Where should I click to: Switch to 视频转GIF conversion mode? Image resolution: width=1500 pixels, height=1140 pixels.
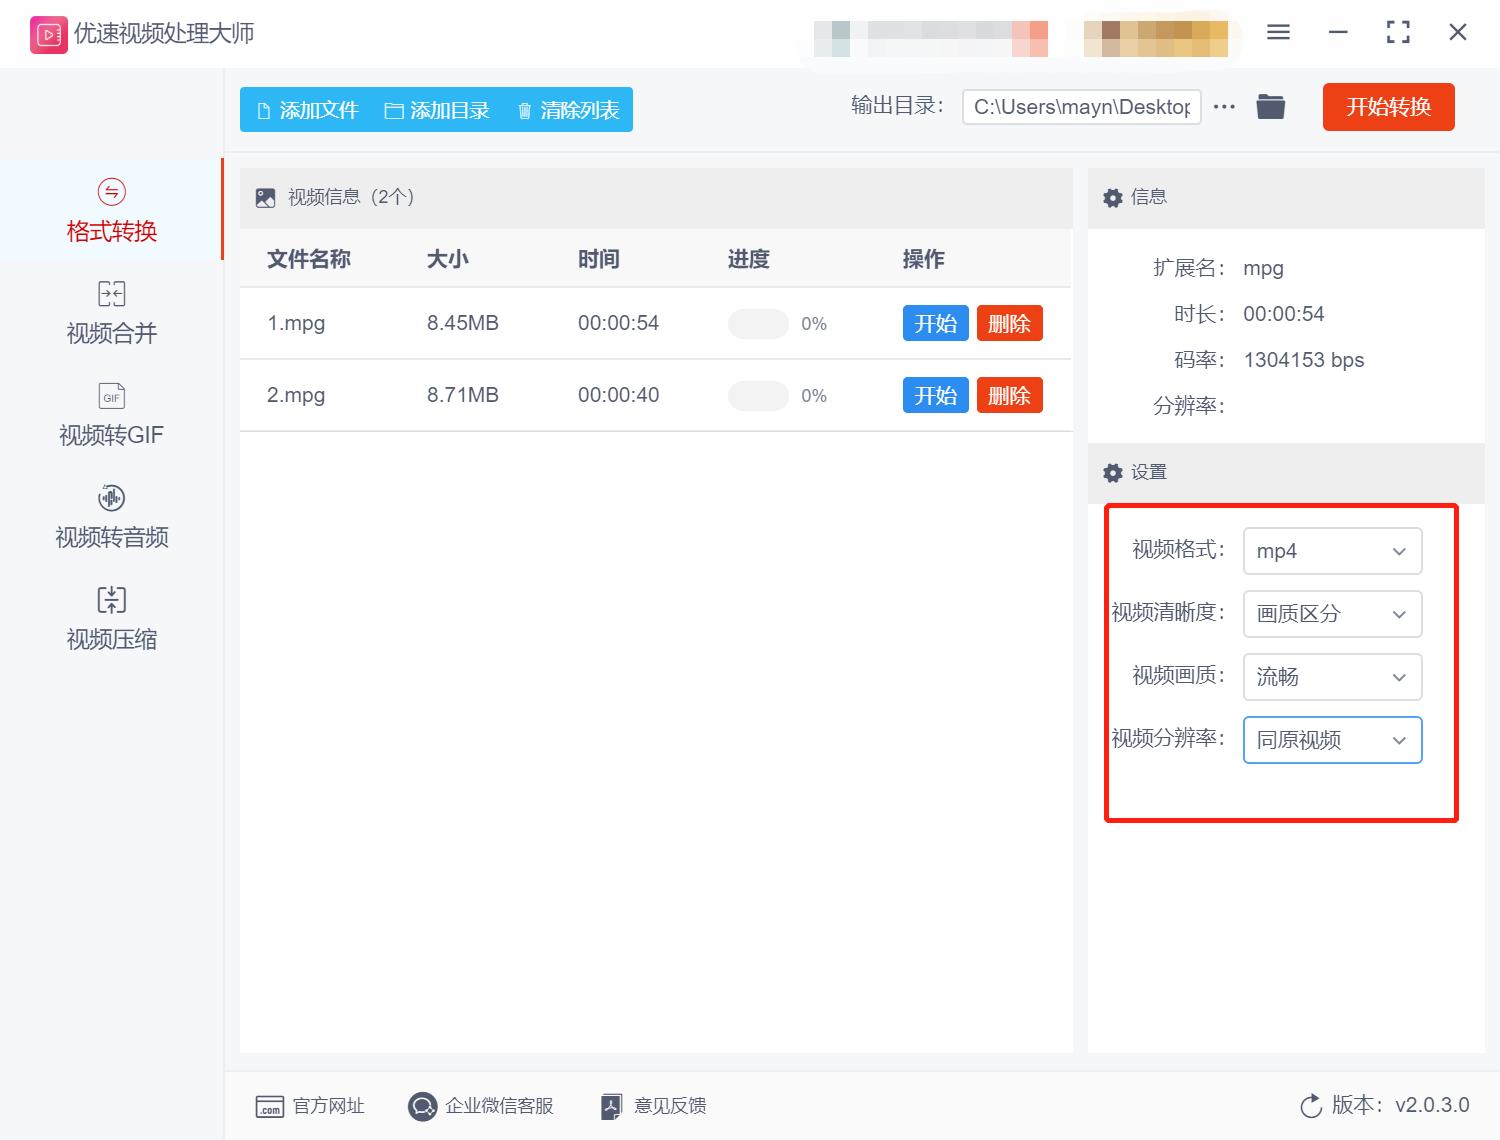110,413
